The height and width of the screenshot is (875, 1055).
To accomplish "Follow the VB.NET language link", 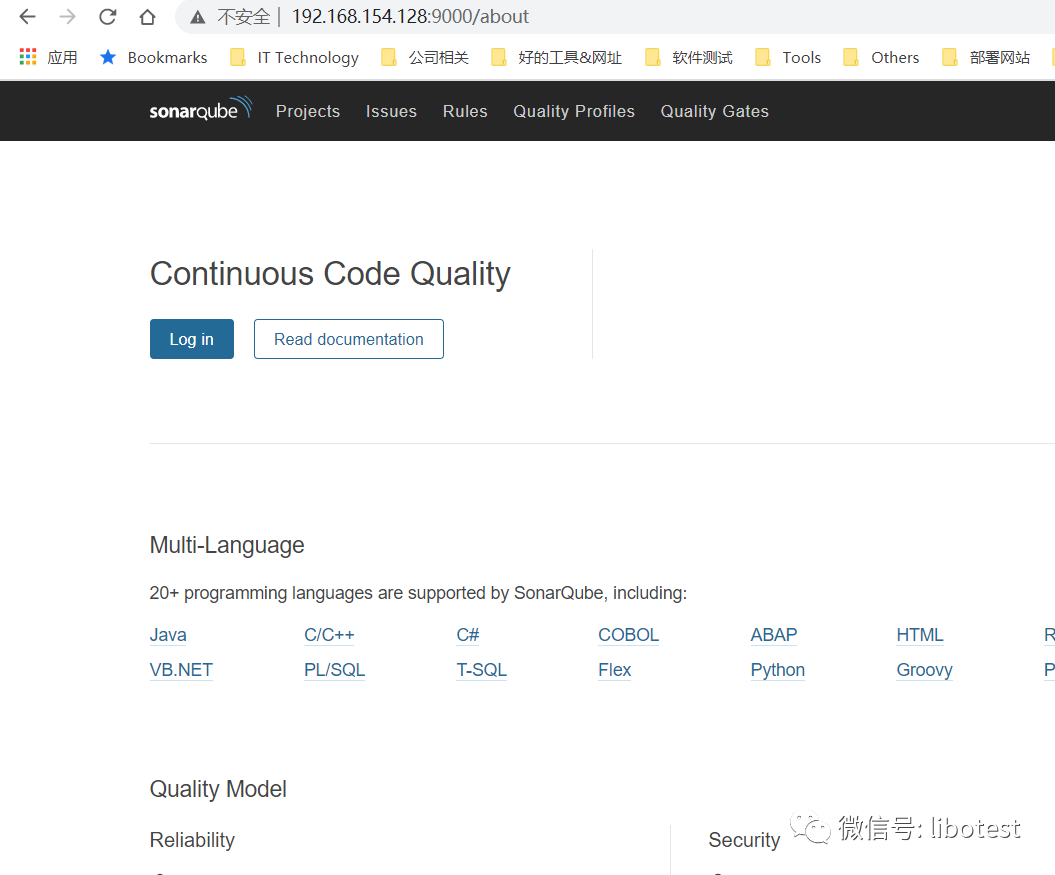I will (181, 670).
